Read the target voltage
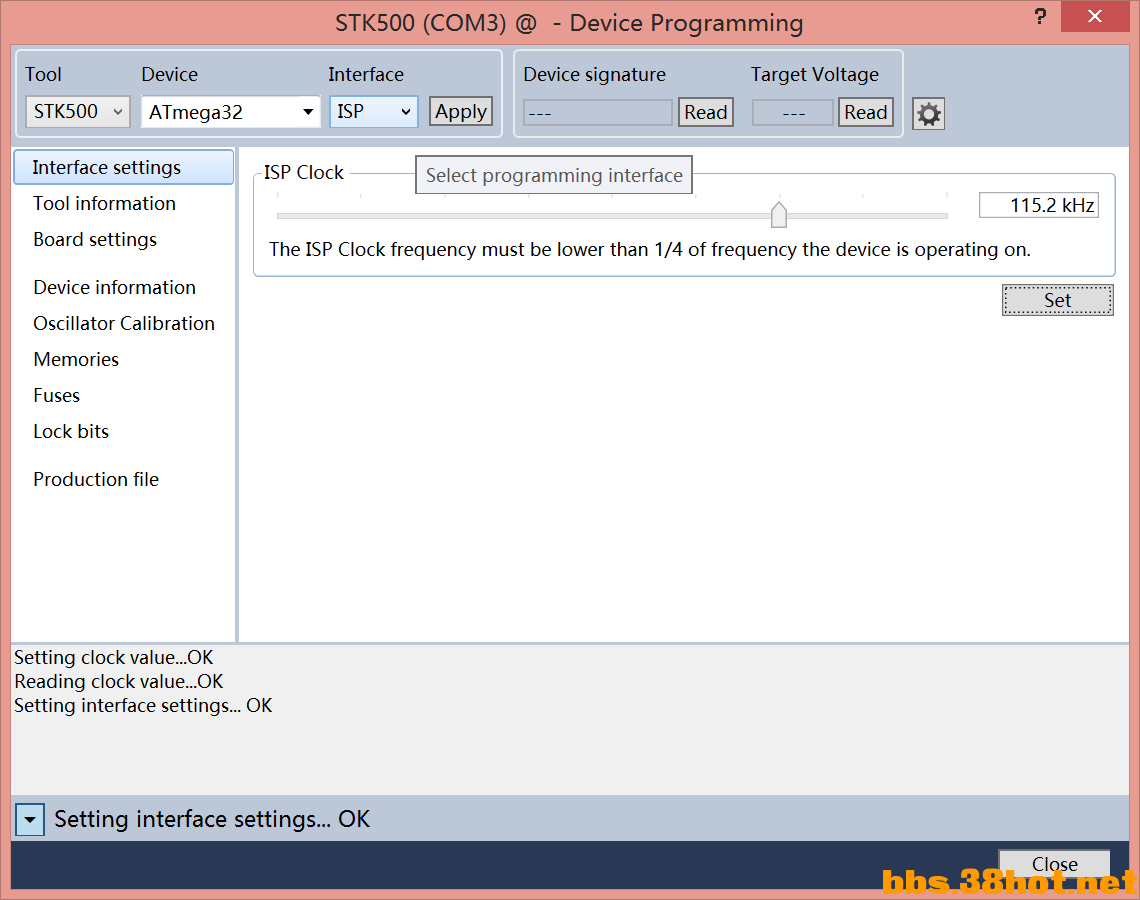This screenshot has width=1140, height=900. tap(865, 113)
